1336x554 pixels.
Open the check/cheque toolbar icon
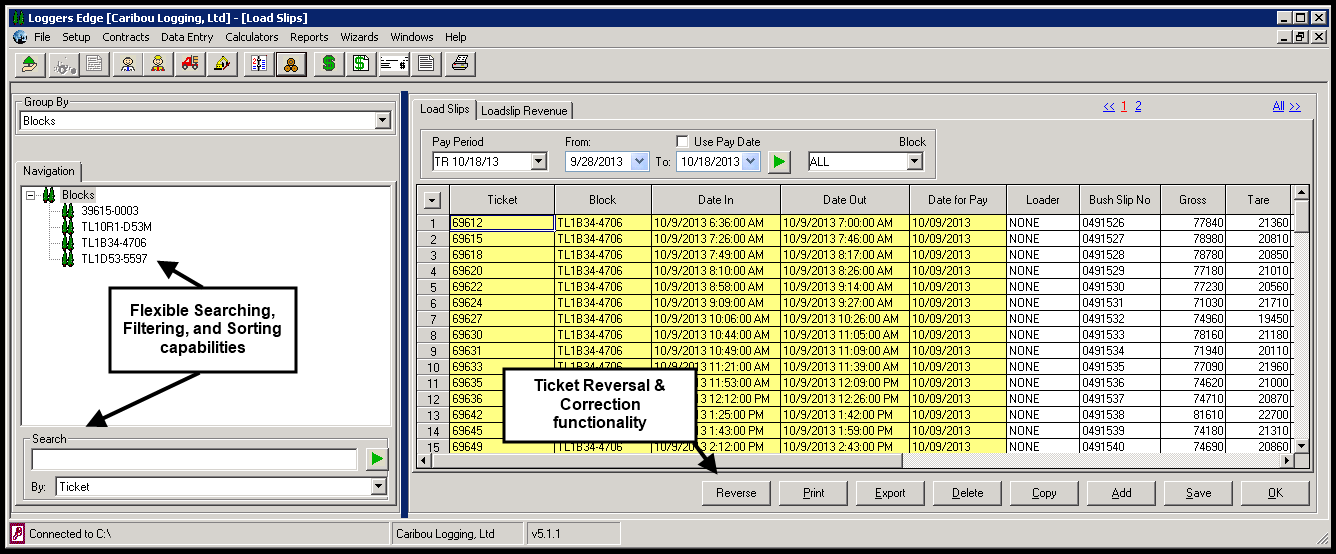[394, 64]
